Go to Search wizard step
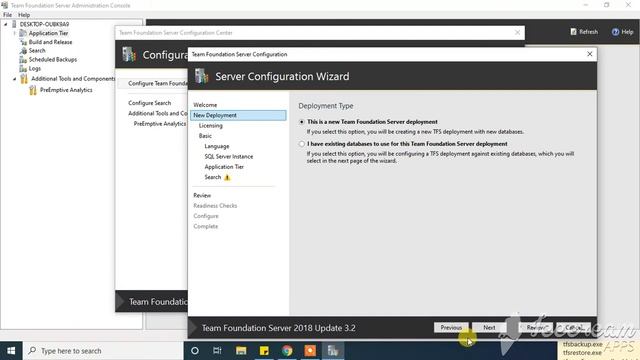This screenshot has width=640, height=360. [x=213, y=177]
